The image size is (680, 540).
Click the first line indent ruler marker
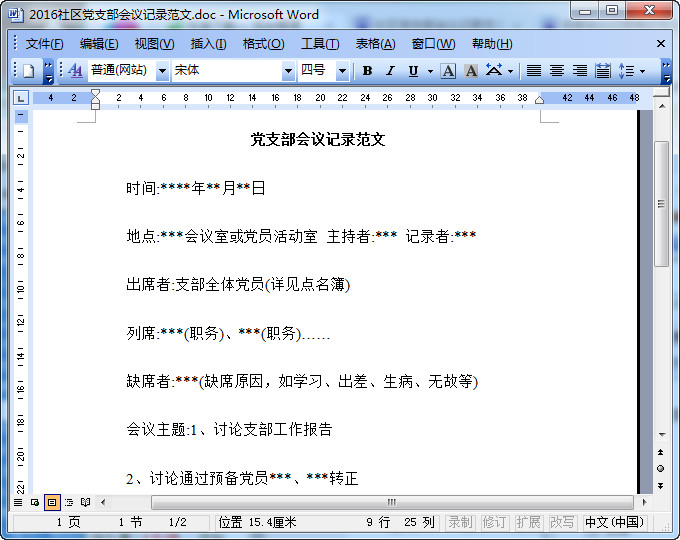pos(95,93)
